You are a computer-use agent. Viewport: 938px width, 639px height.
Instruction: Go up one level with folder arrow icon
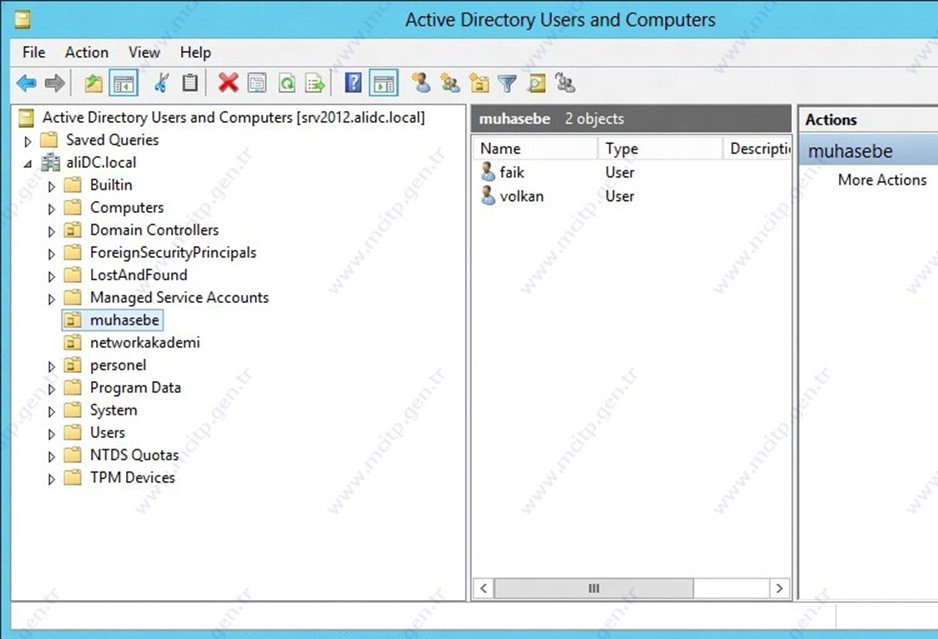[93, 83]
